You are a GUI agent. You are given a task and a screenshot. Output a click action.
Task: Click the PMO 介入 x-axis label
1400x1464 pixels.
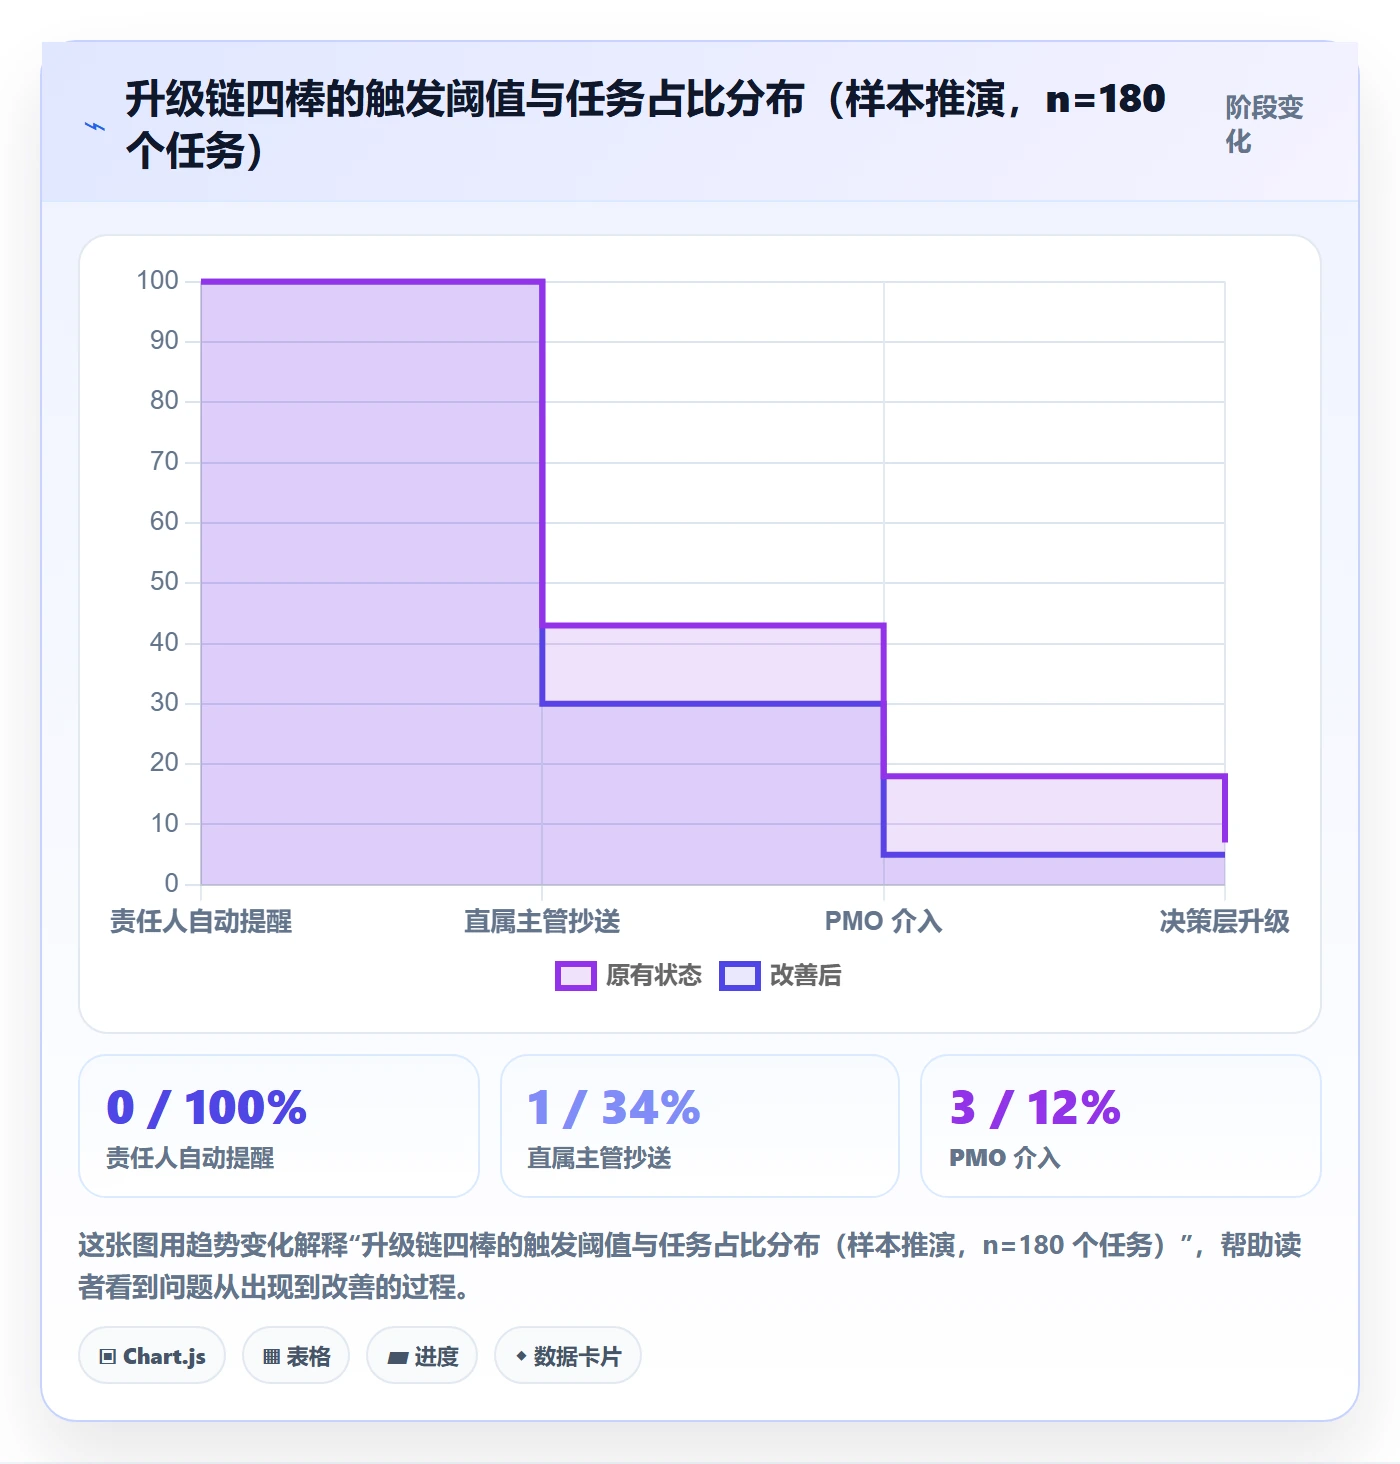[x=883, y=921]
